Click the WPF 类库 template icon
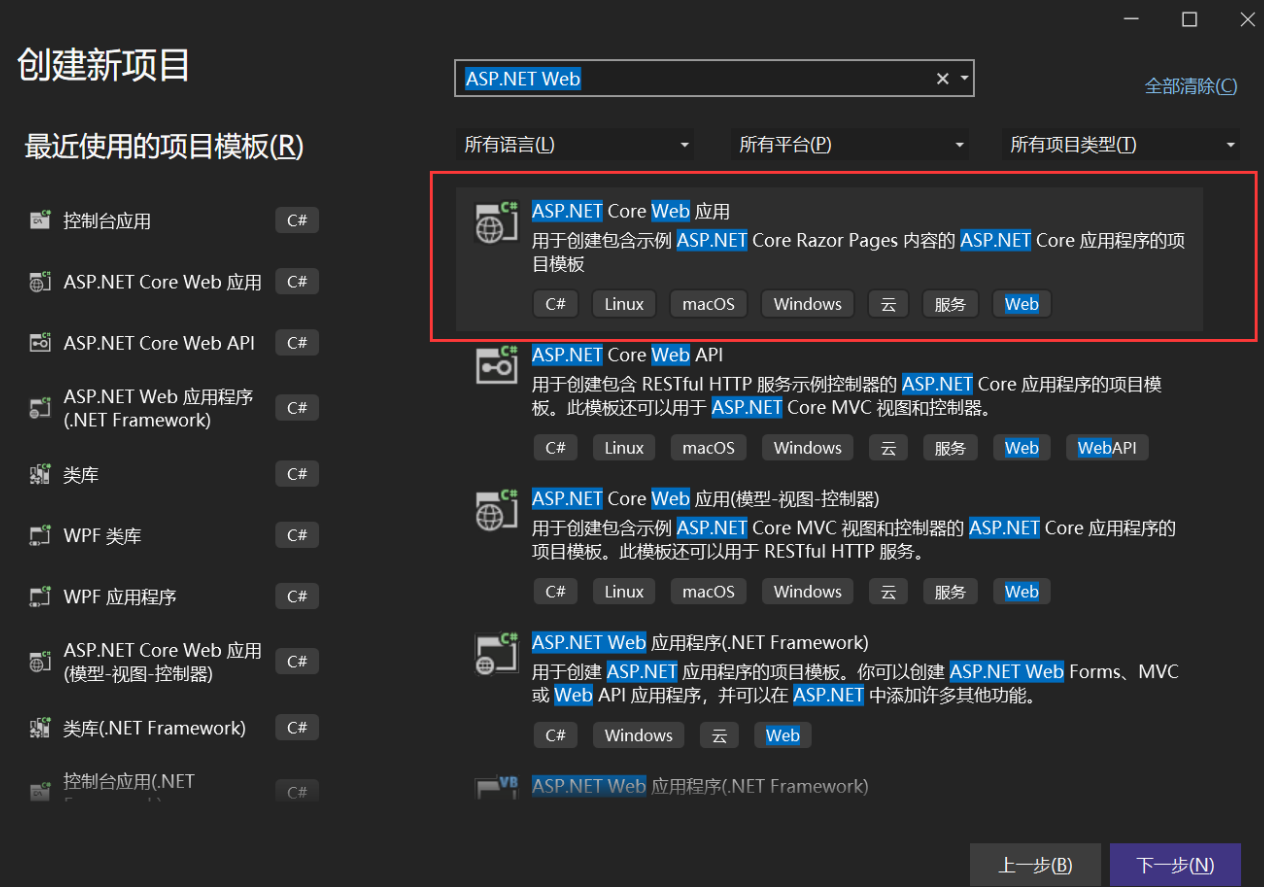Viewport: 1264px width, 887px height. 40,535
